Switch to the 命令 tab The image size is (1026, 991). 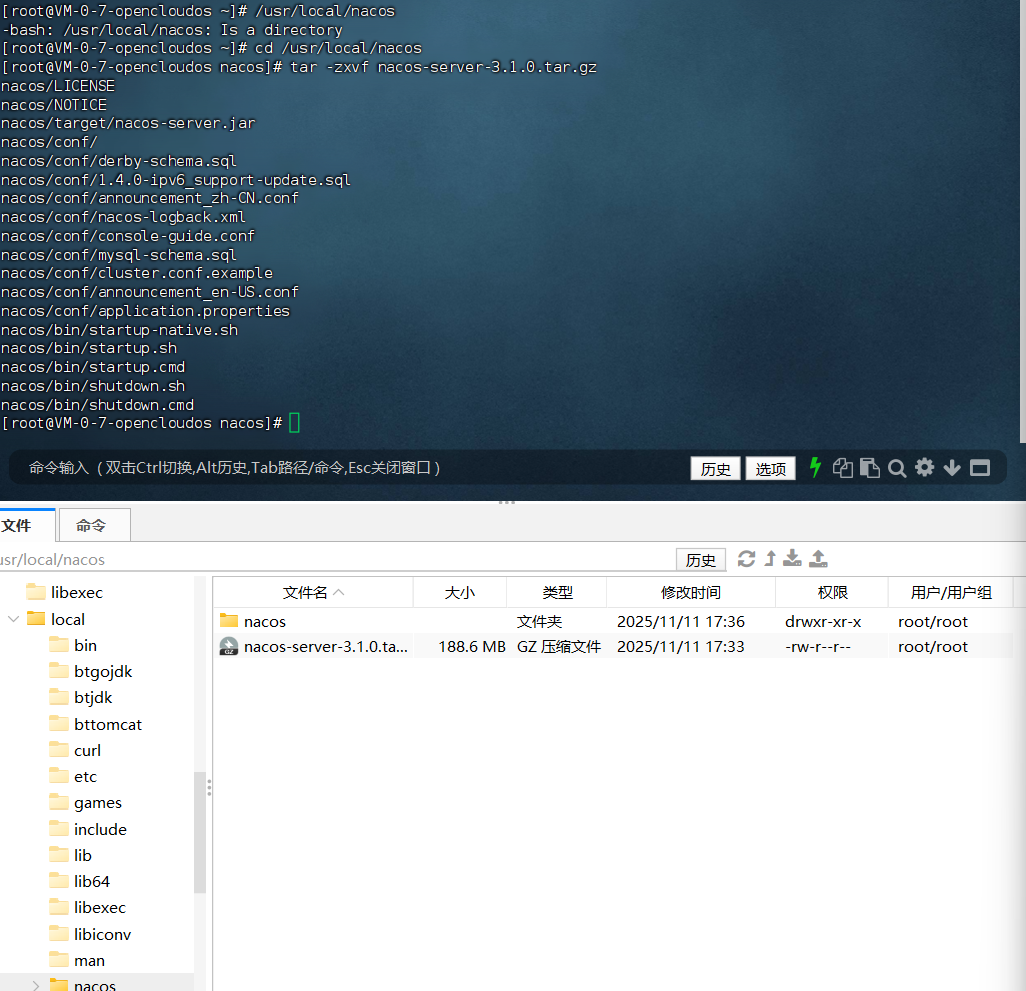click(x=91, y=525)
